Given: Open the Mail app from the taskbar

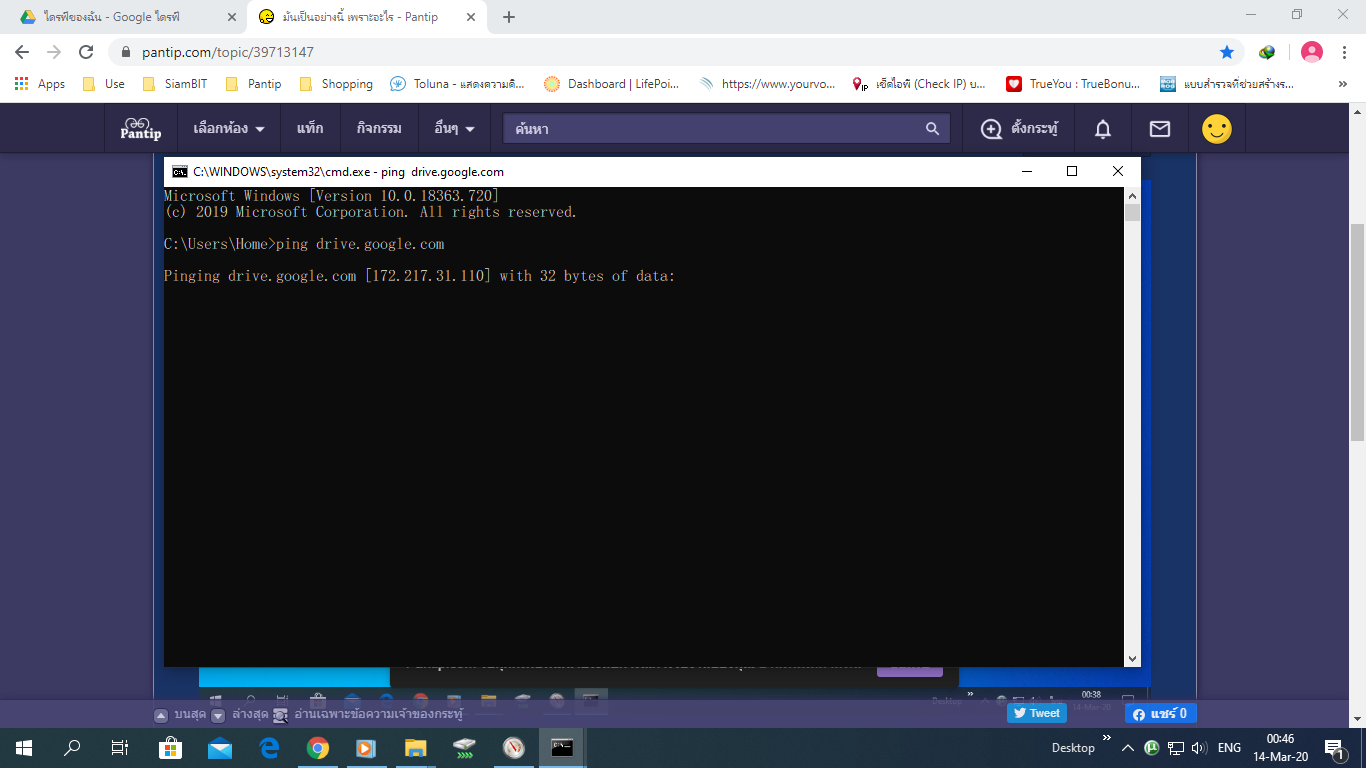Looking at the screenshot, I should coord(219,748).
